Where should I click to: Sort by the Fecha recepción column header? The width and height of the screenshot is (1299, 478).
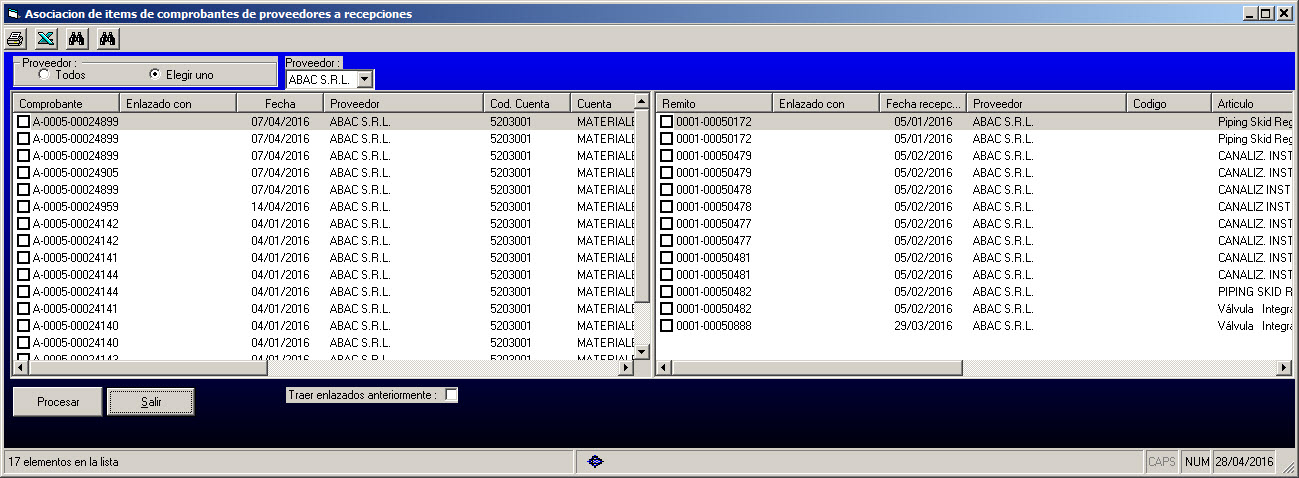point(922,103)
